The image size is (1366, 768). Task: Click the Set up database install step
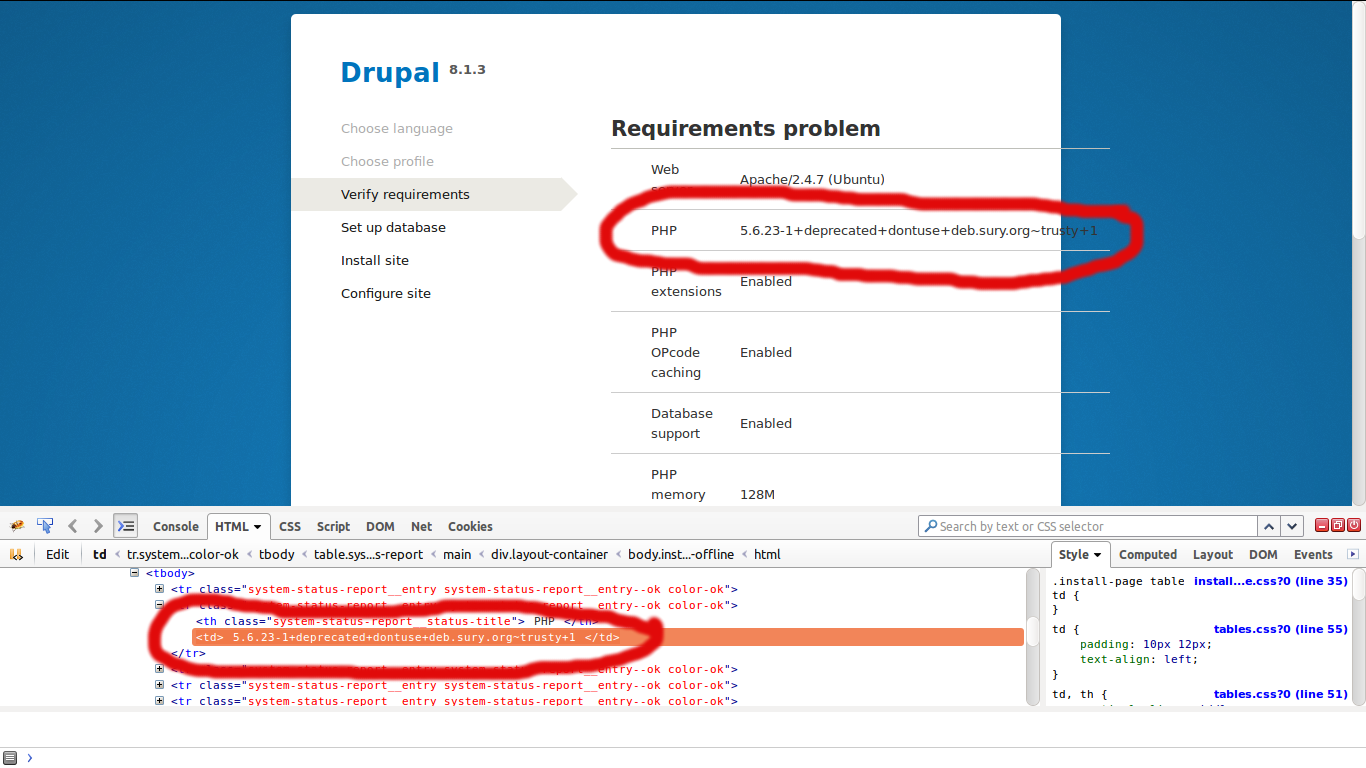(393, 227)
